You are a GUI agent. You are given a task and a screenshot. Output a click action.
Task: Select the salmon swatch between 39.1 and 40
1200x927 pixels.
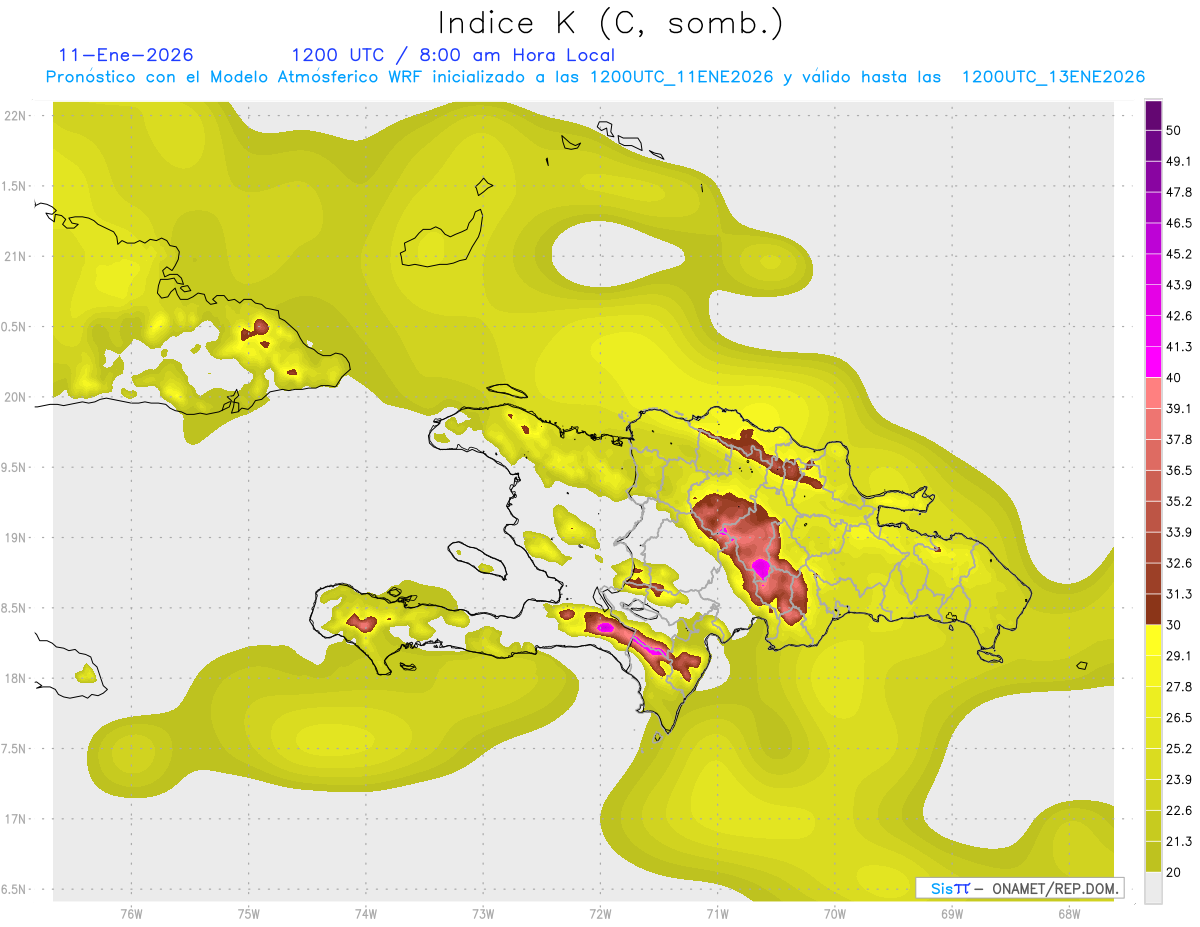(x=1153, y=393)
